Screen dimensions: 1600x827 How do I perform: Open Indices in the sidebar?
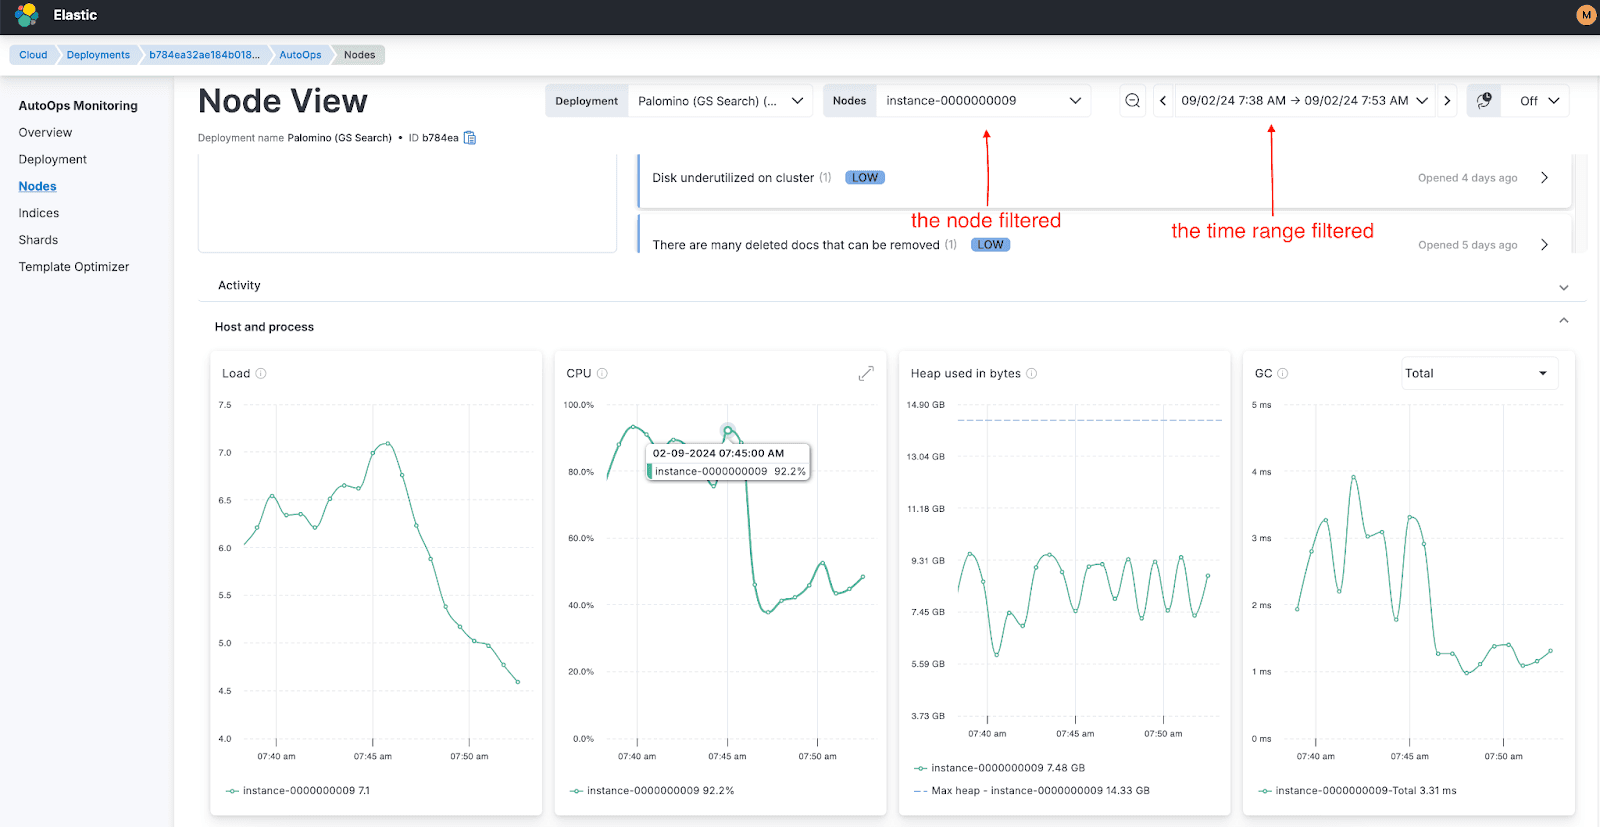(x=39, y=213)
